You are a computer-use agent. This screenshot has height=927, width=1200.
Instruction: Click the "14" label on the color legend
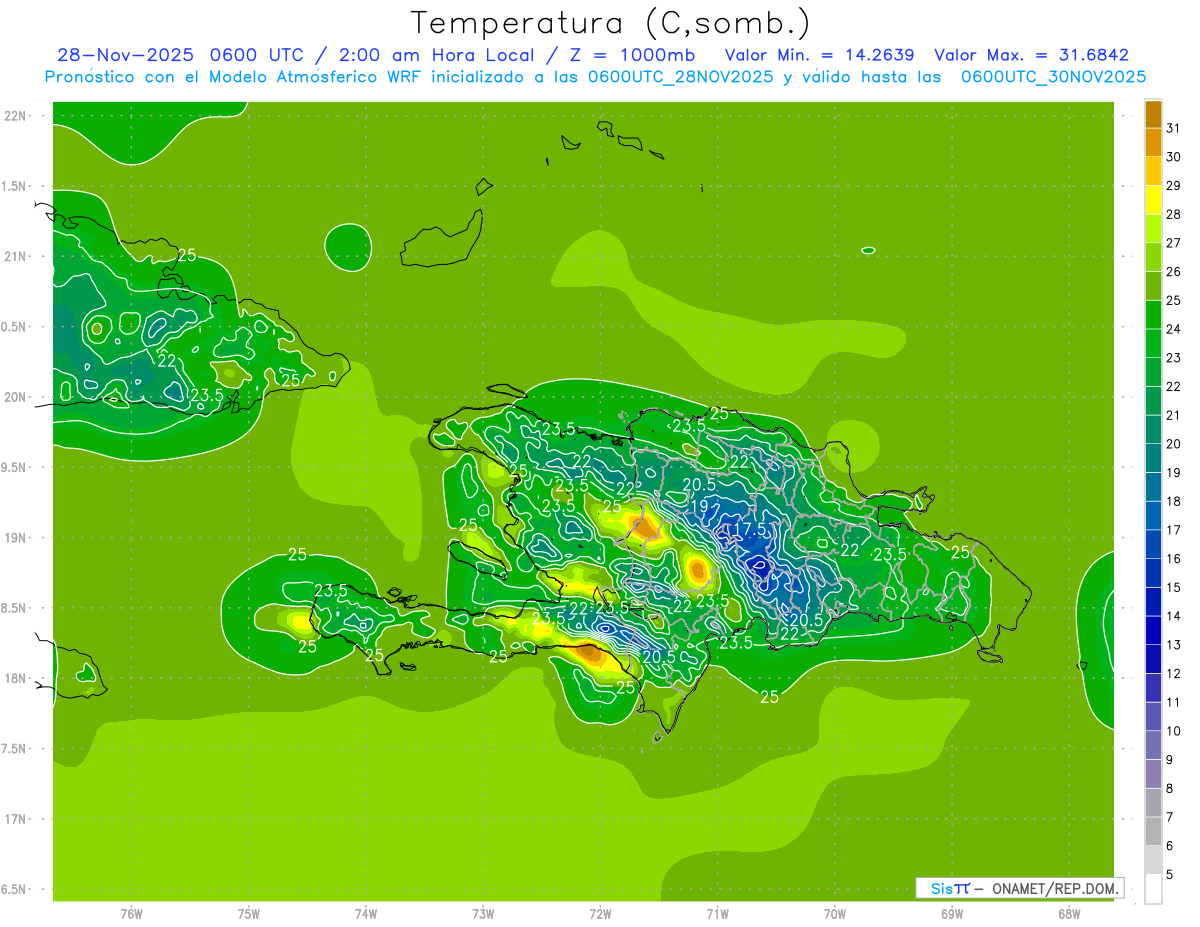coord(1173,616)
